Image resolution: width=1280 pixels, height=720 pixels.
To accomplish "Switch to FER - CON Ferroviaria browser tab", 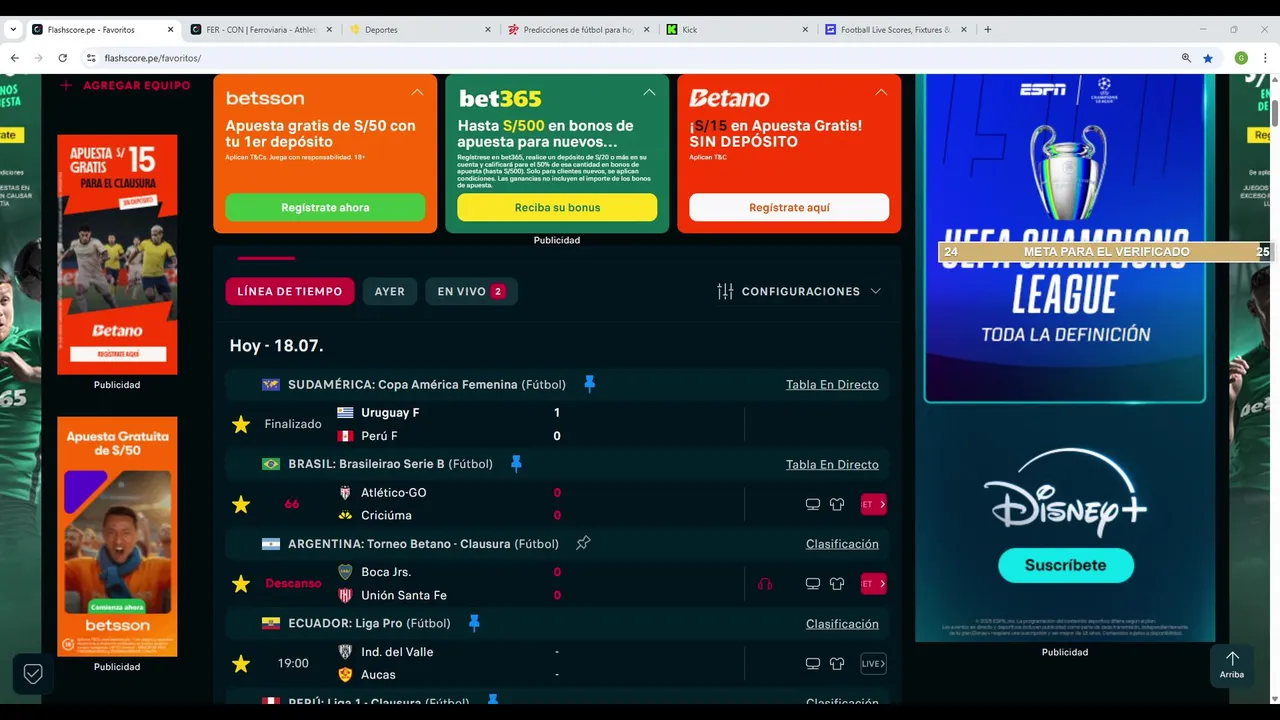I will pos(261,30).
